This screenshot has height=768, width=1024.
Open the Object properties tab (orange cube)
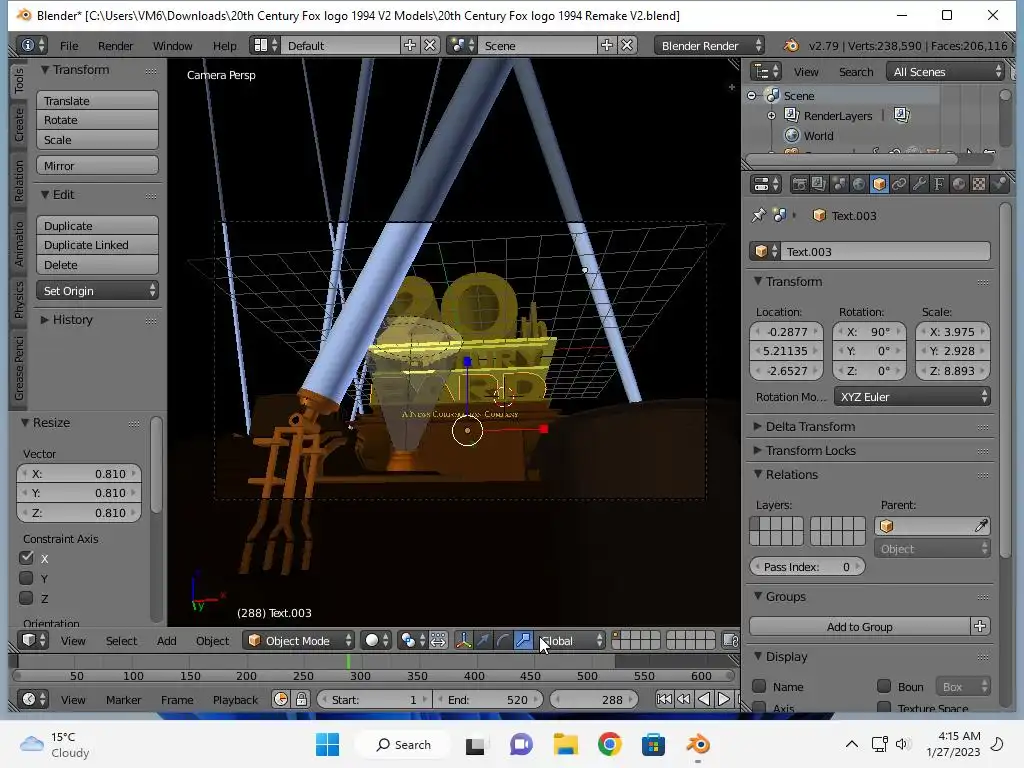(879, 184)
